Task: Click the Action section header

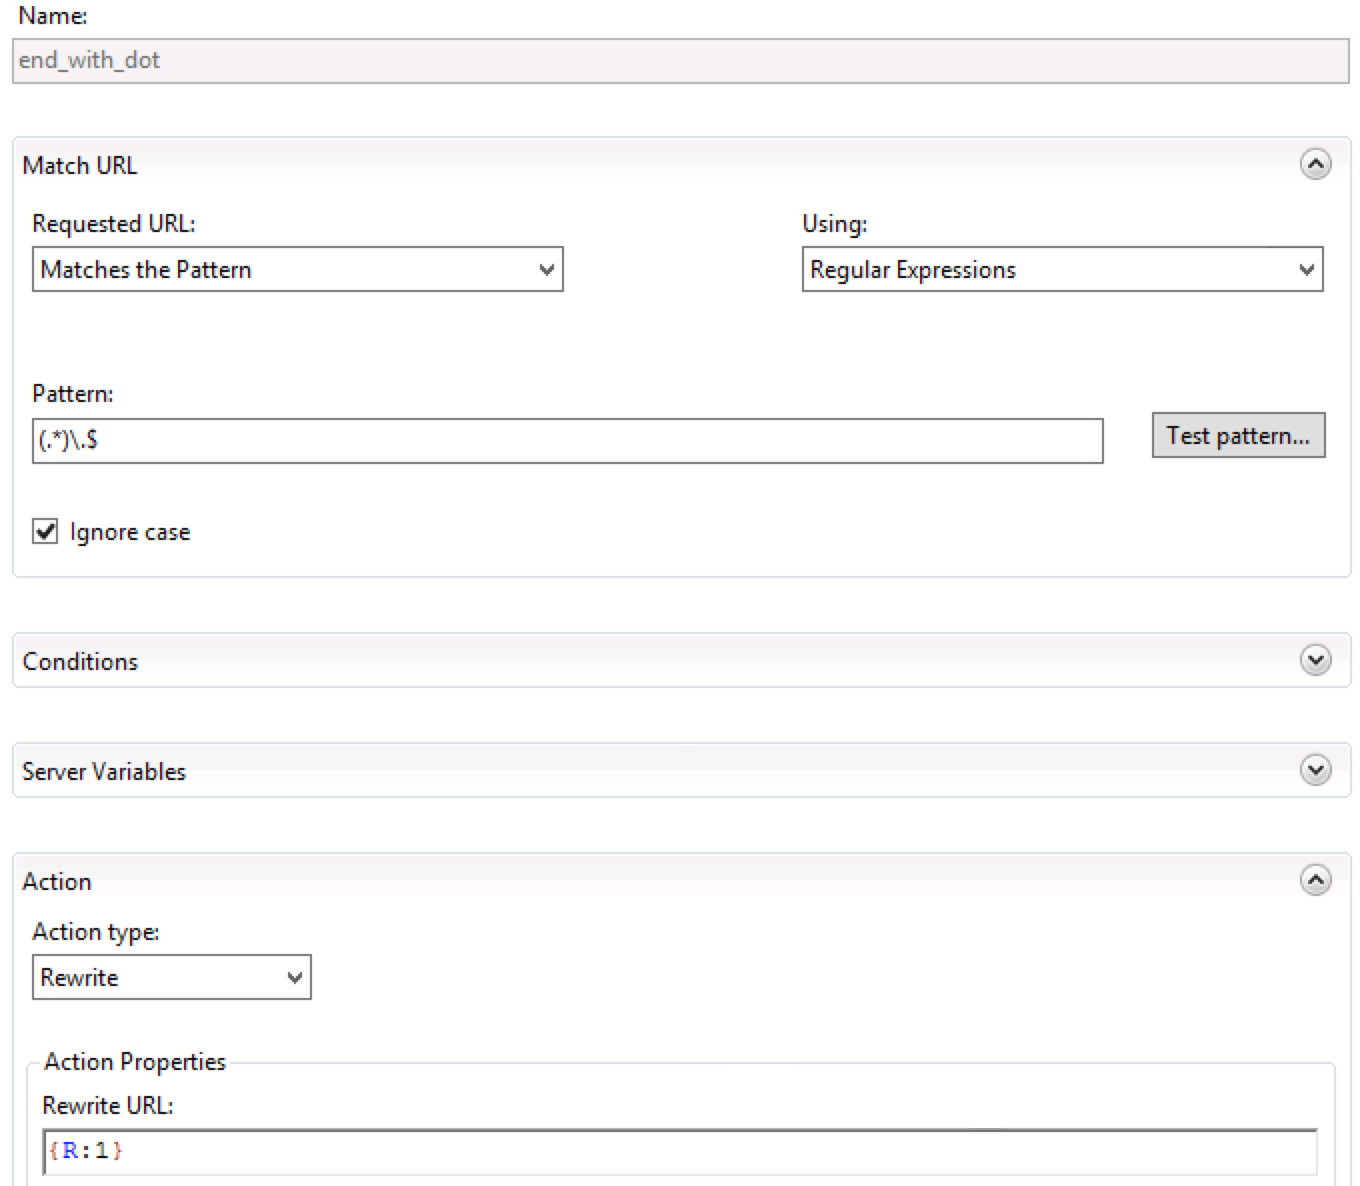Action: [57, 882]
